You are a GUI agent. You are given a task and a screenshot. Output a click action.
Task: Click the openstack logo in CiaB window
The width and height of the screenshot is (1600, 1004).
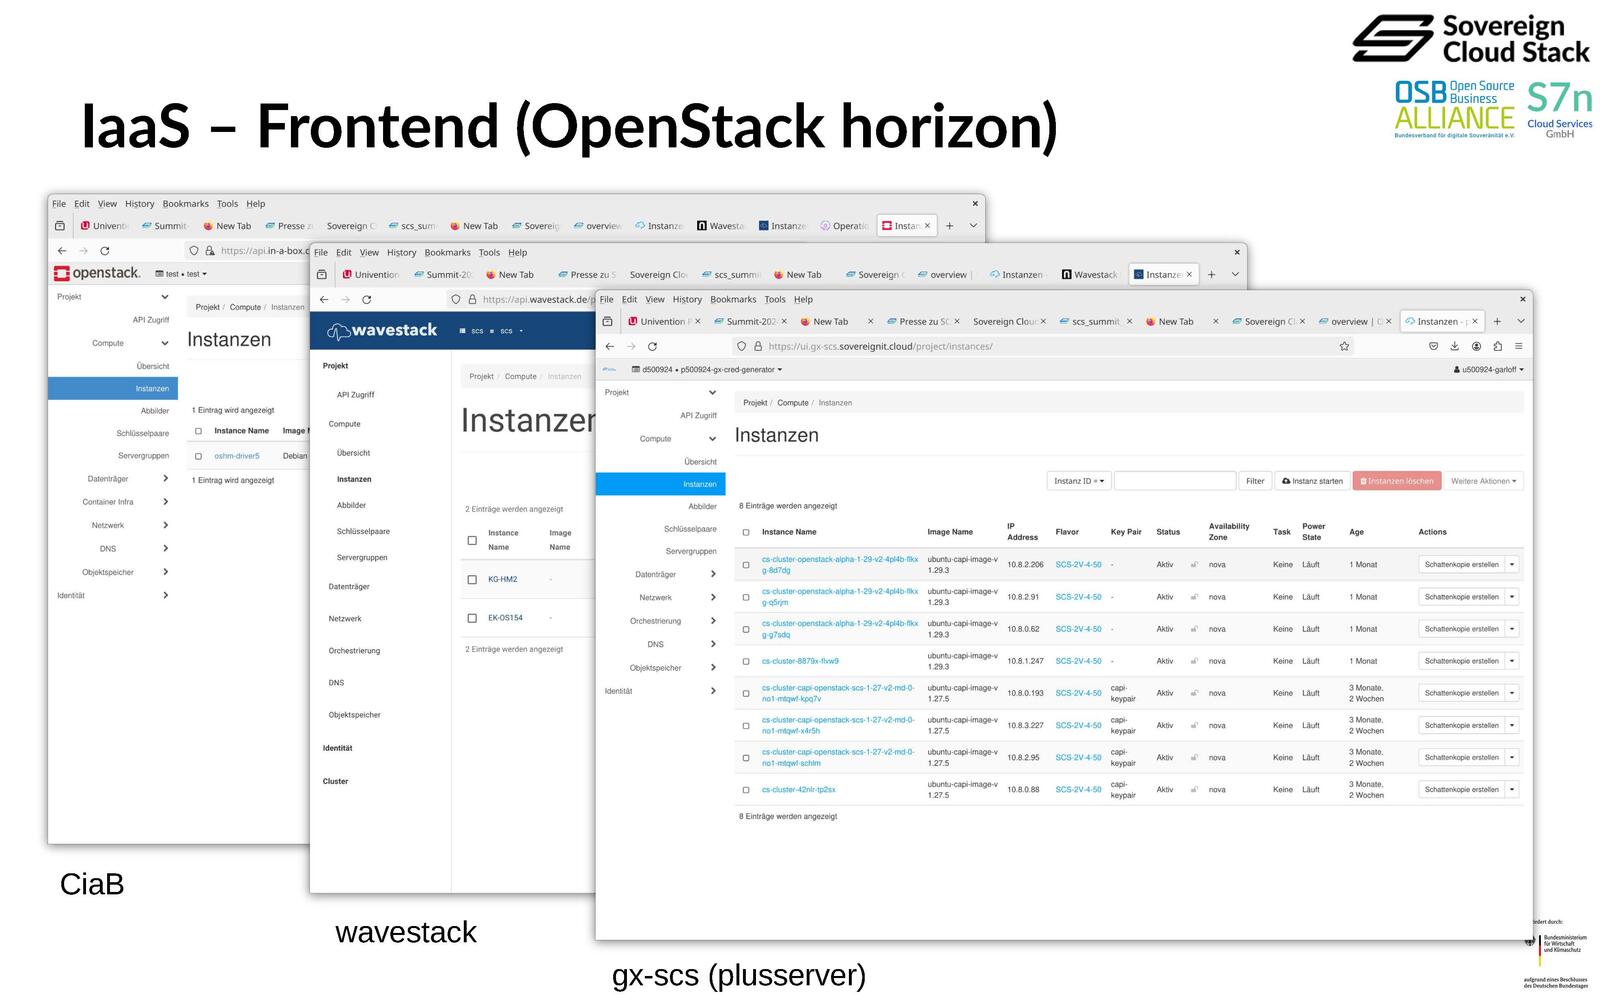pos(97,273)
